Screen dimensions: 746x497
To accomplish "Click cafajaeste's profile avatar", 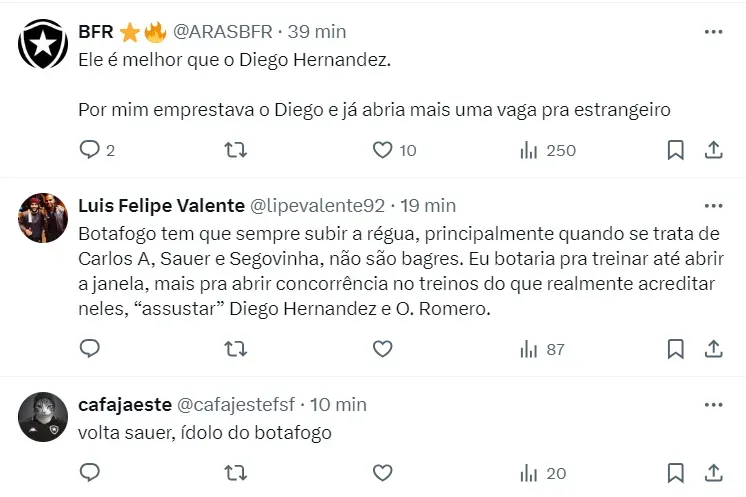I will pos(42,416).
